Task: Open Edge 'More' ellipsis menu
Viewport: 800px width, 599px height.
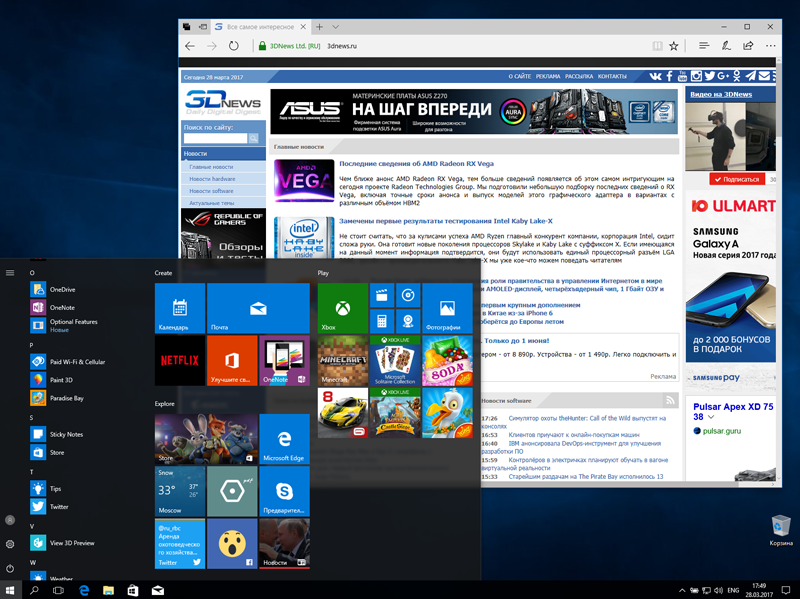Action: click(770, 46)
